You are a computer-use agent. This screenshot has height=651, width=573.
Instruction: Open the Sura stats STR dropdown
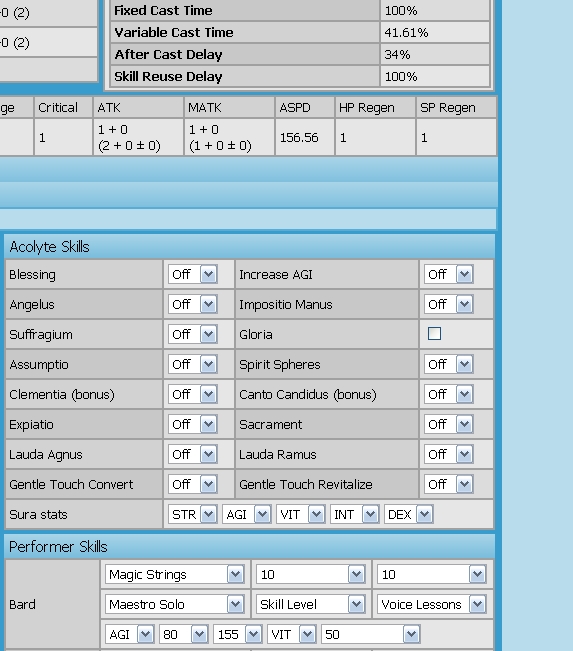tap(193, 514)
